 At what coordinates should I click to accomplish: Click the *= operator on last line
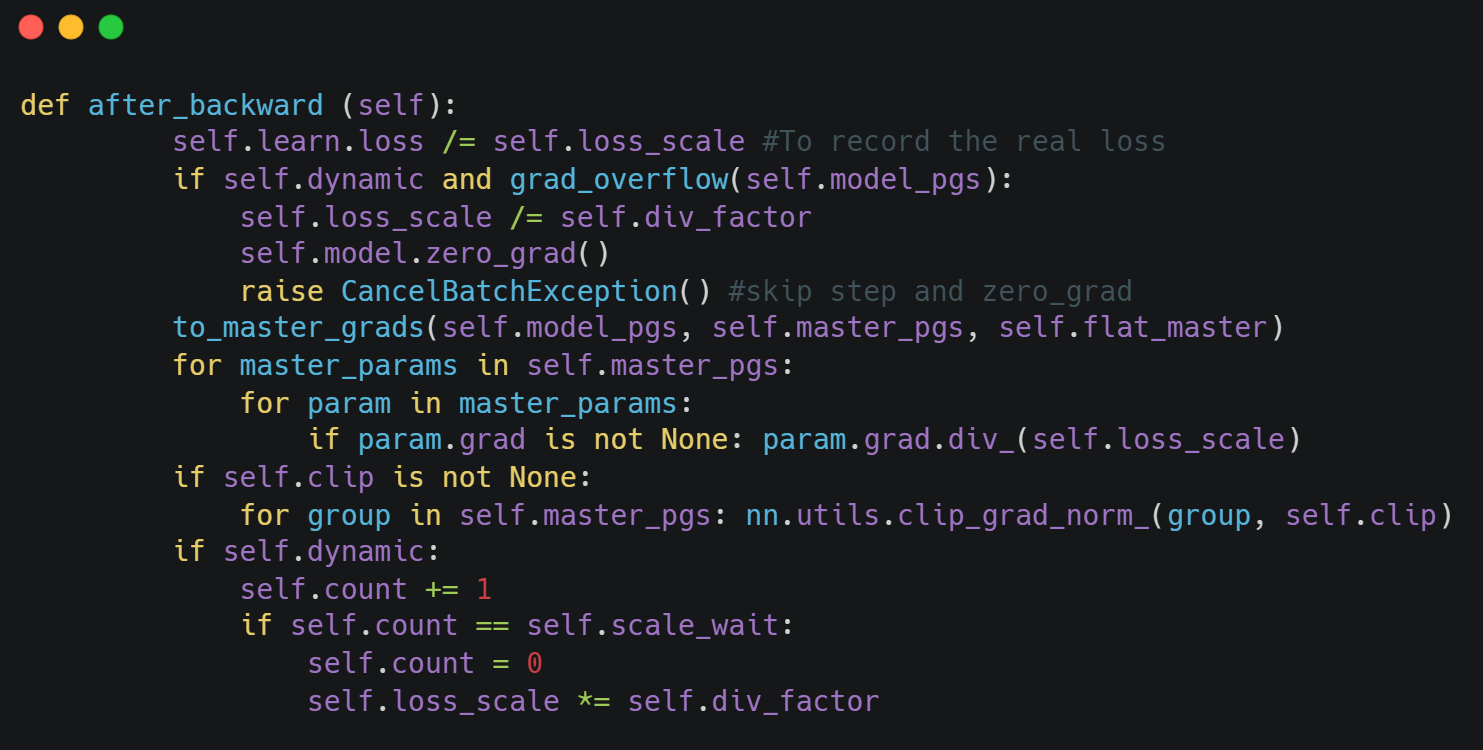(592, 701)
